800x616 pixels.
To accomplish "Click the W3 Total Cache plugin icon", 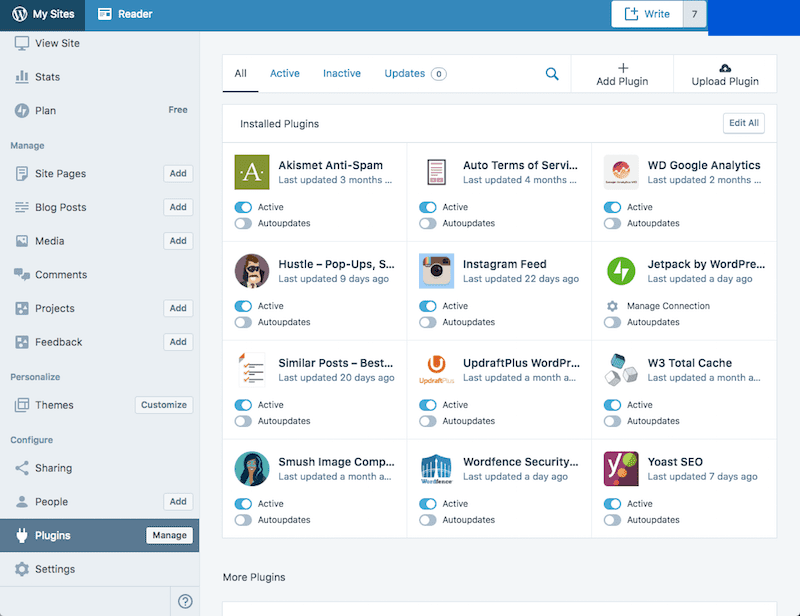I will click(x=621, y=370).
